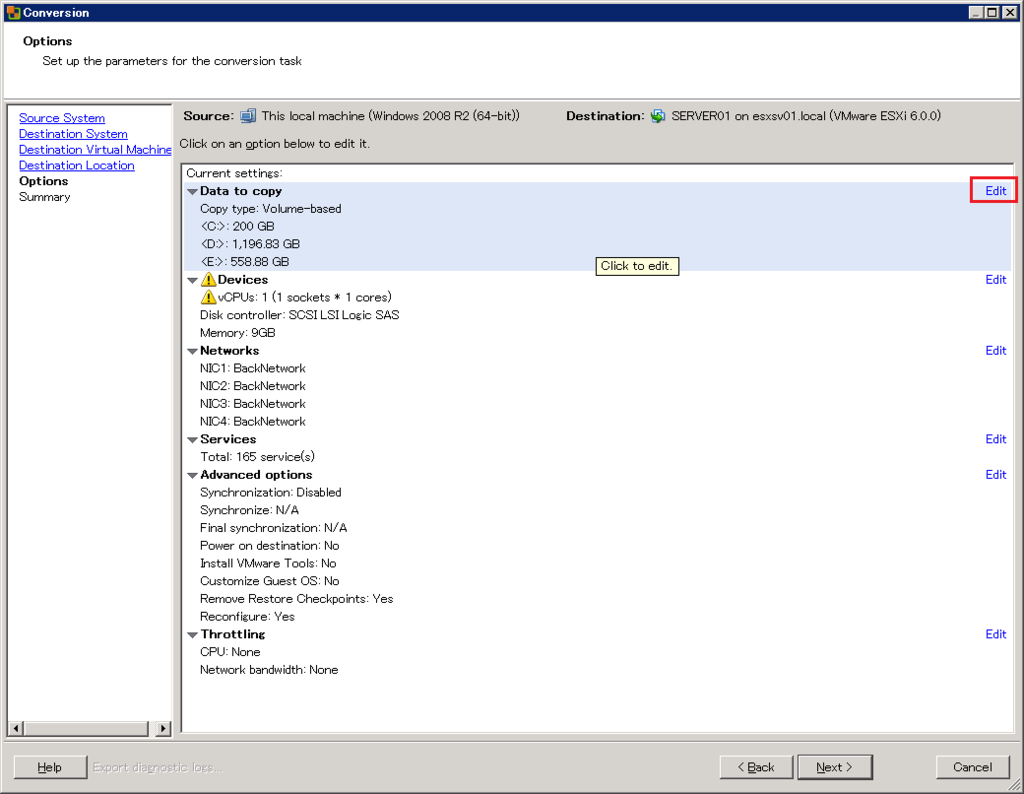Select the Summary step in sidebar
This screenshot has width=1024, height=794.
click(x=44, y=197)
